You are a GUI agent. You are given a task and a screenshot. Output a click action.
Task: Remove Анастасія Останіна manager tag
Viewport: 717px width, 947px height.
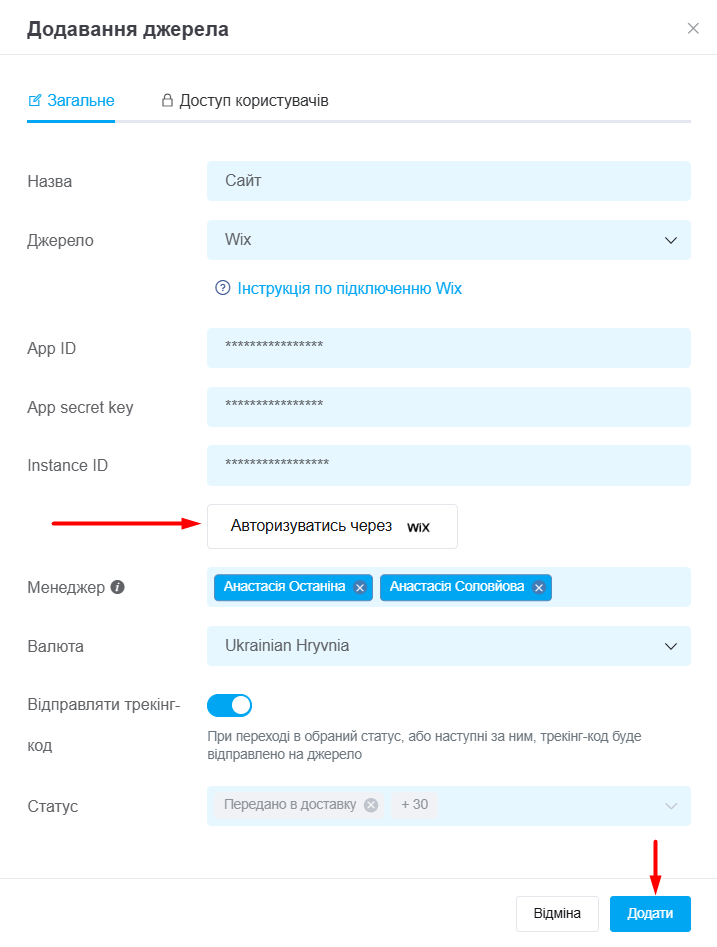360,588
